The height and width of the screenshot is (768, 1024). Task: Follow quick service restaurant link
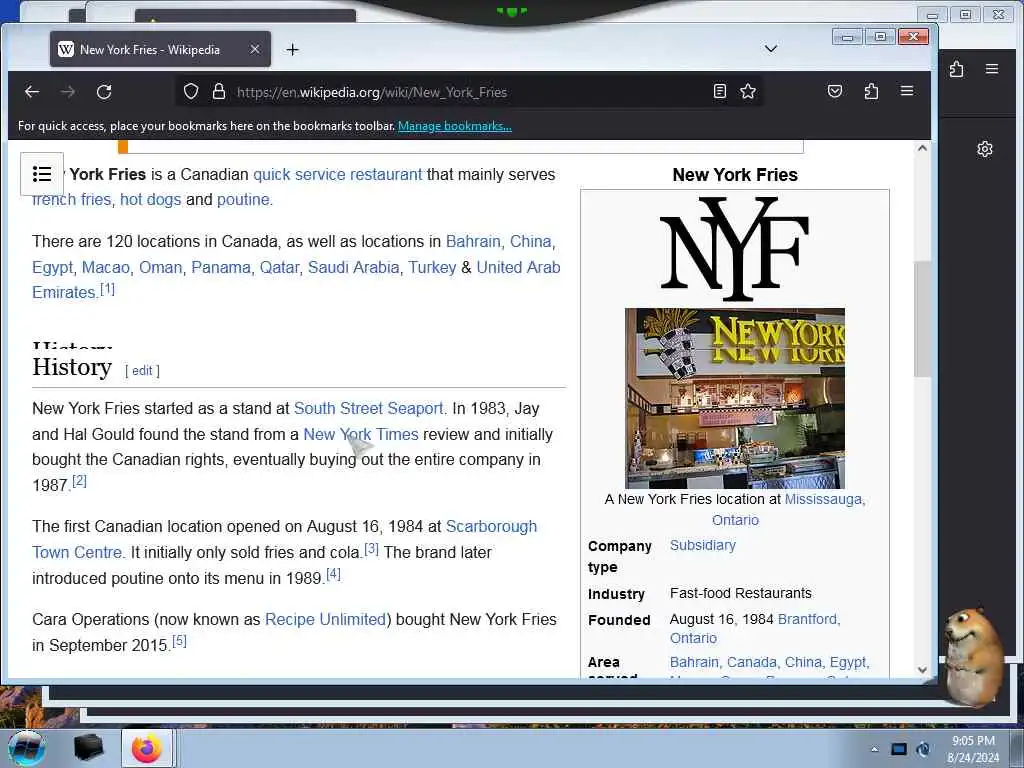pos(337,174)
